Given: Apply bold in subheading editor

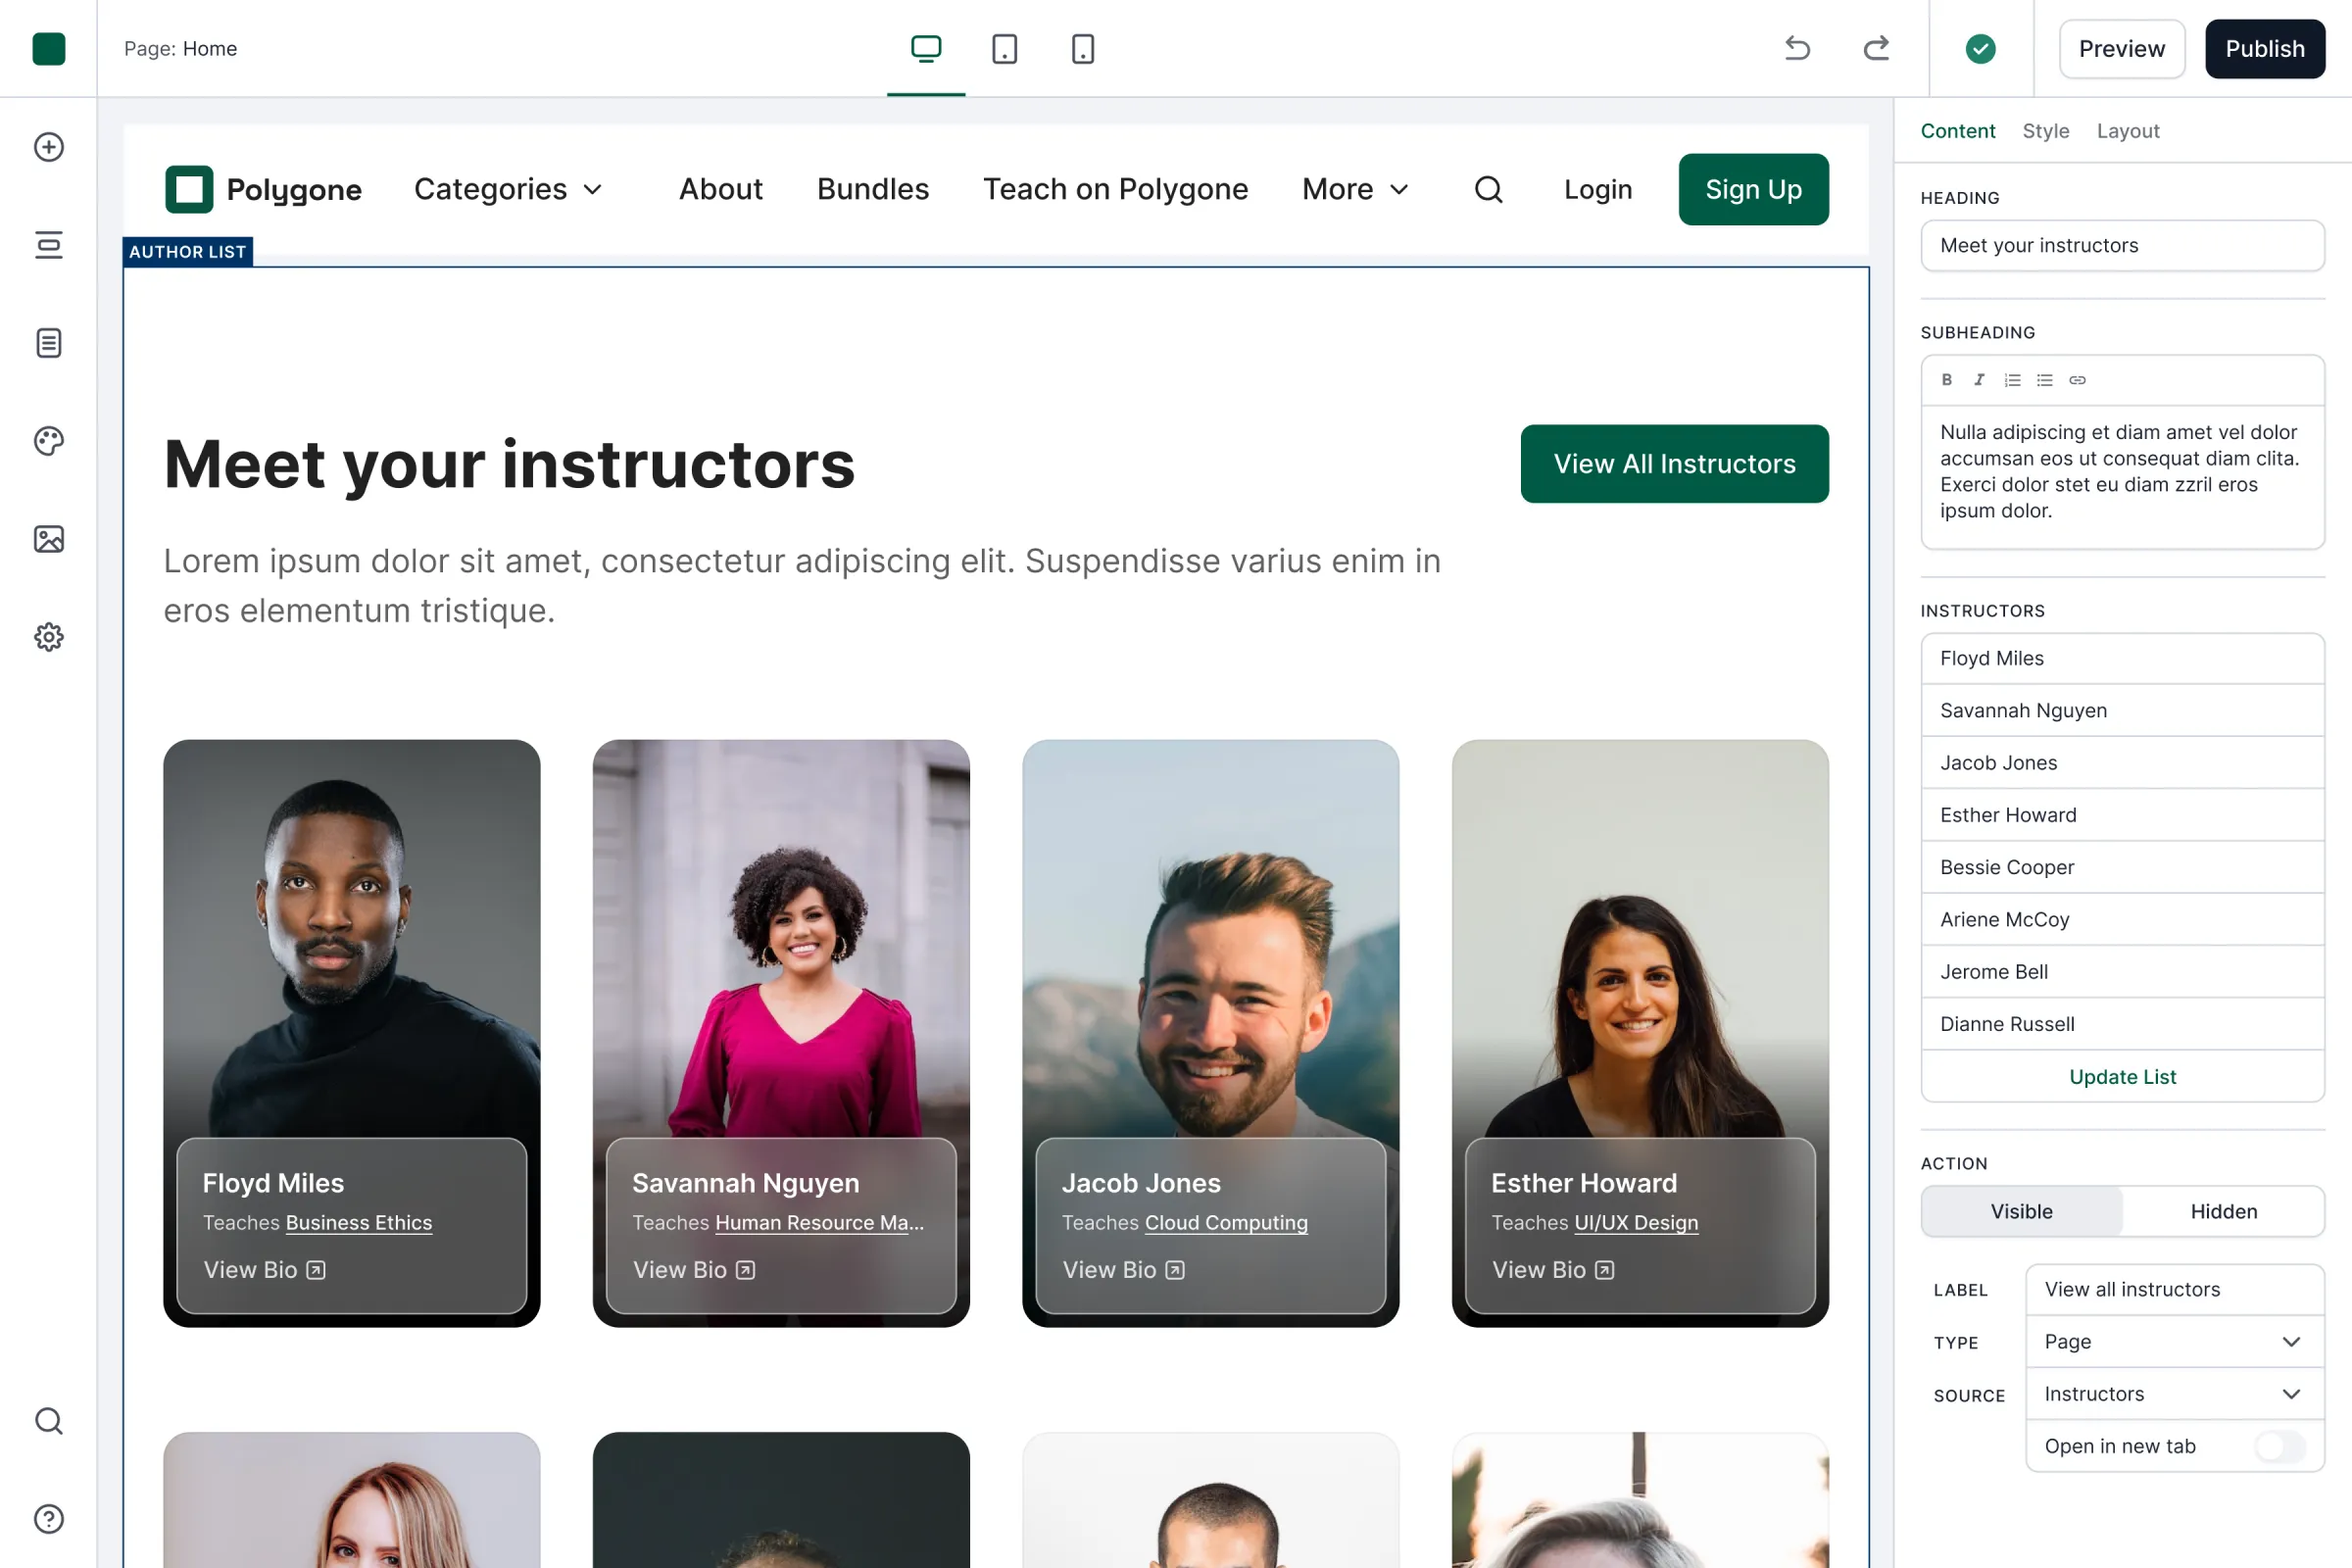Looking at the screenshot, I should pos(1946,380).
